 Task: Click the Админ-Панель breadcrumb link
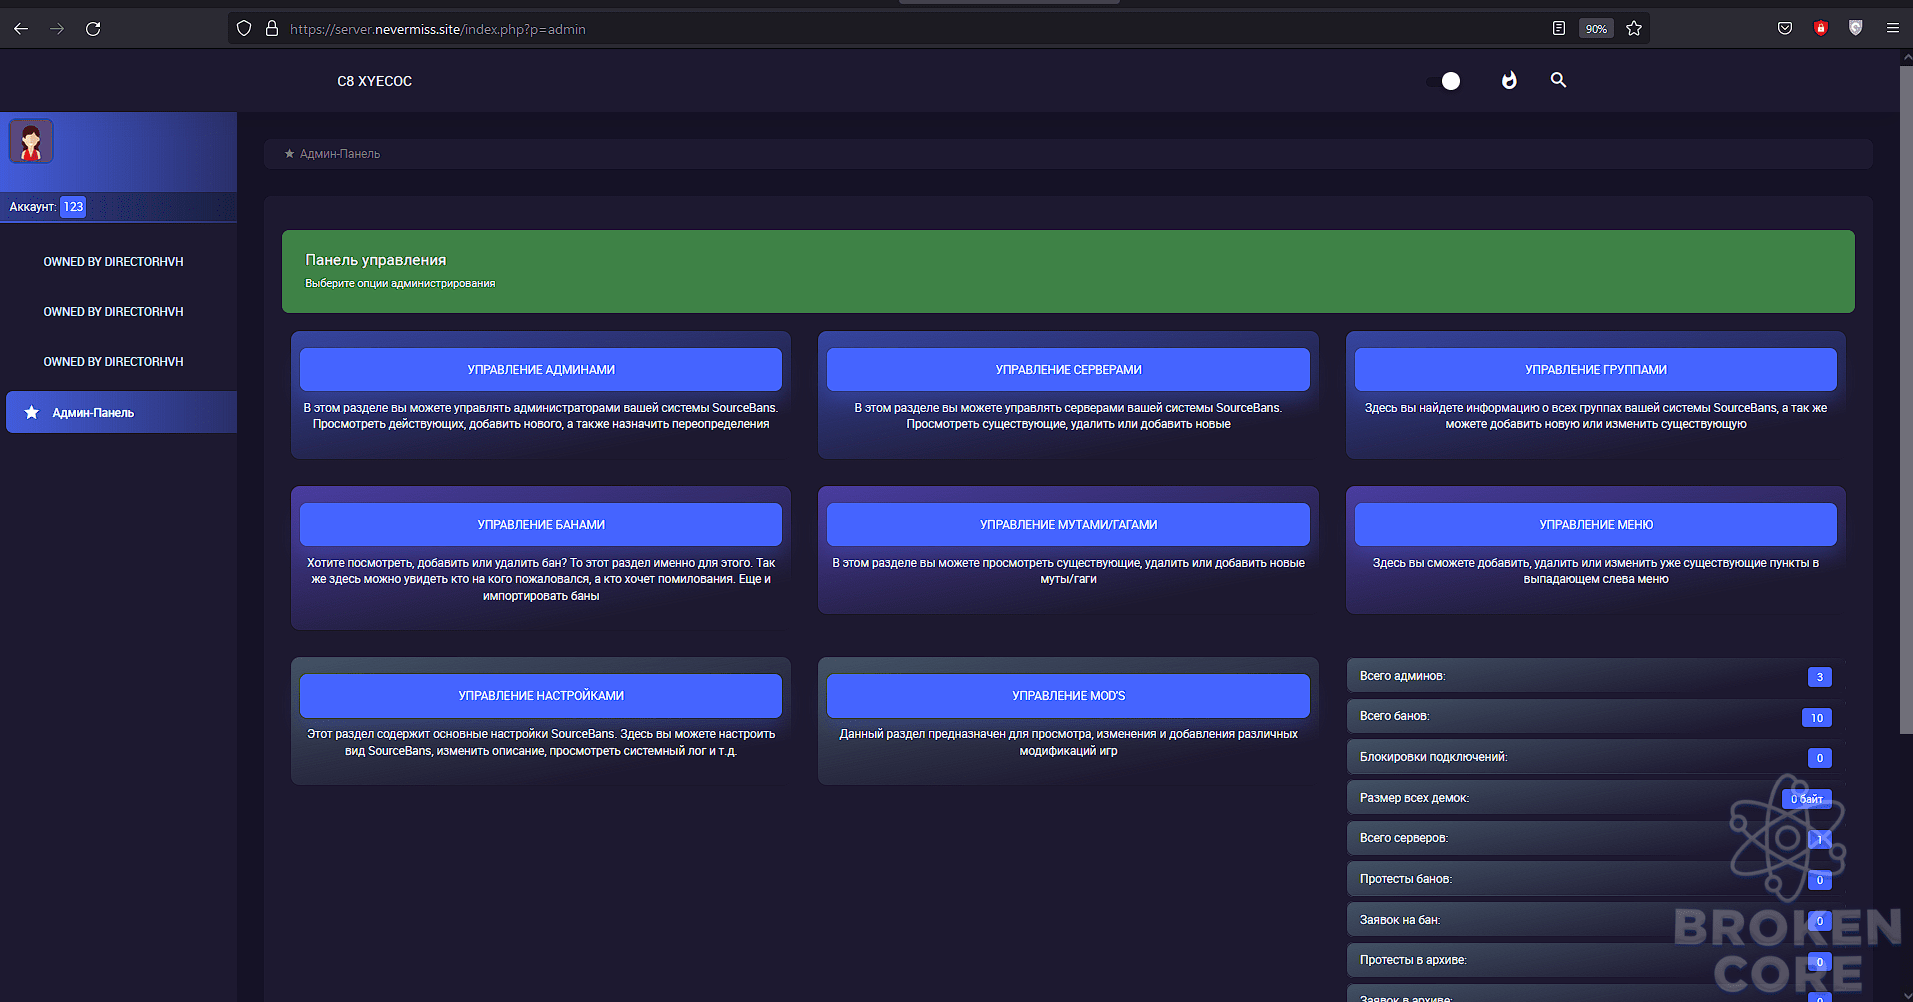point(340,154)
